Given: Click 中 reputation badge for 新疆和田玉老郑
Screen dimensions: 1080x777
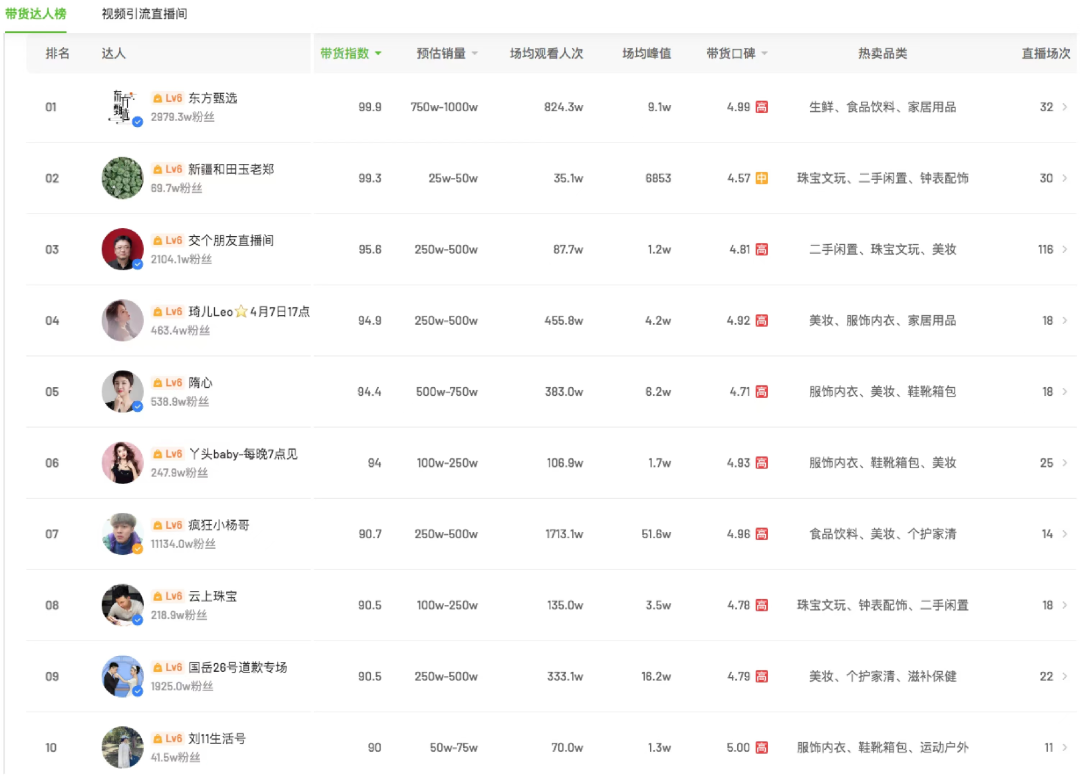Looking at the screenshot, I should pyautogui.click(x=762, y=178).
